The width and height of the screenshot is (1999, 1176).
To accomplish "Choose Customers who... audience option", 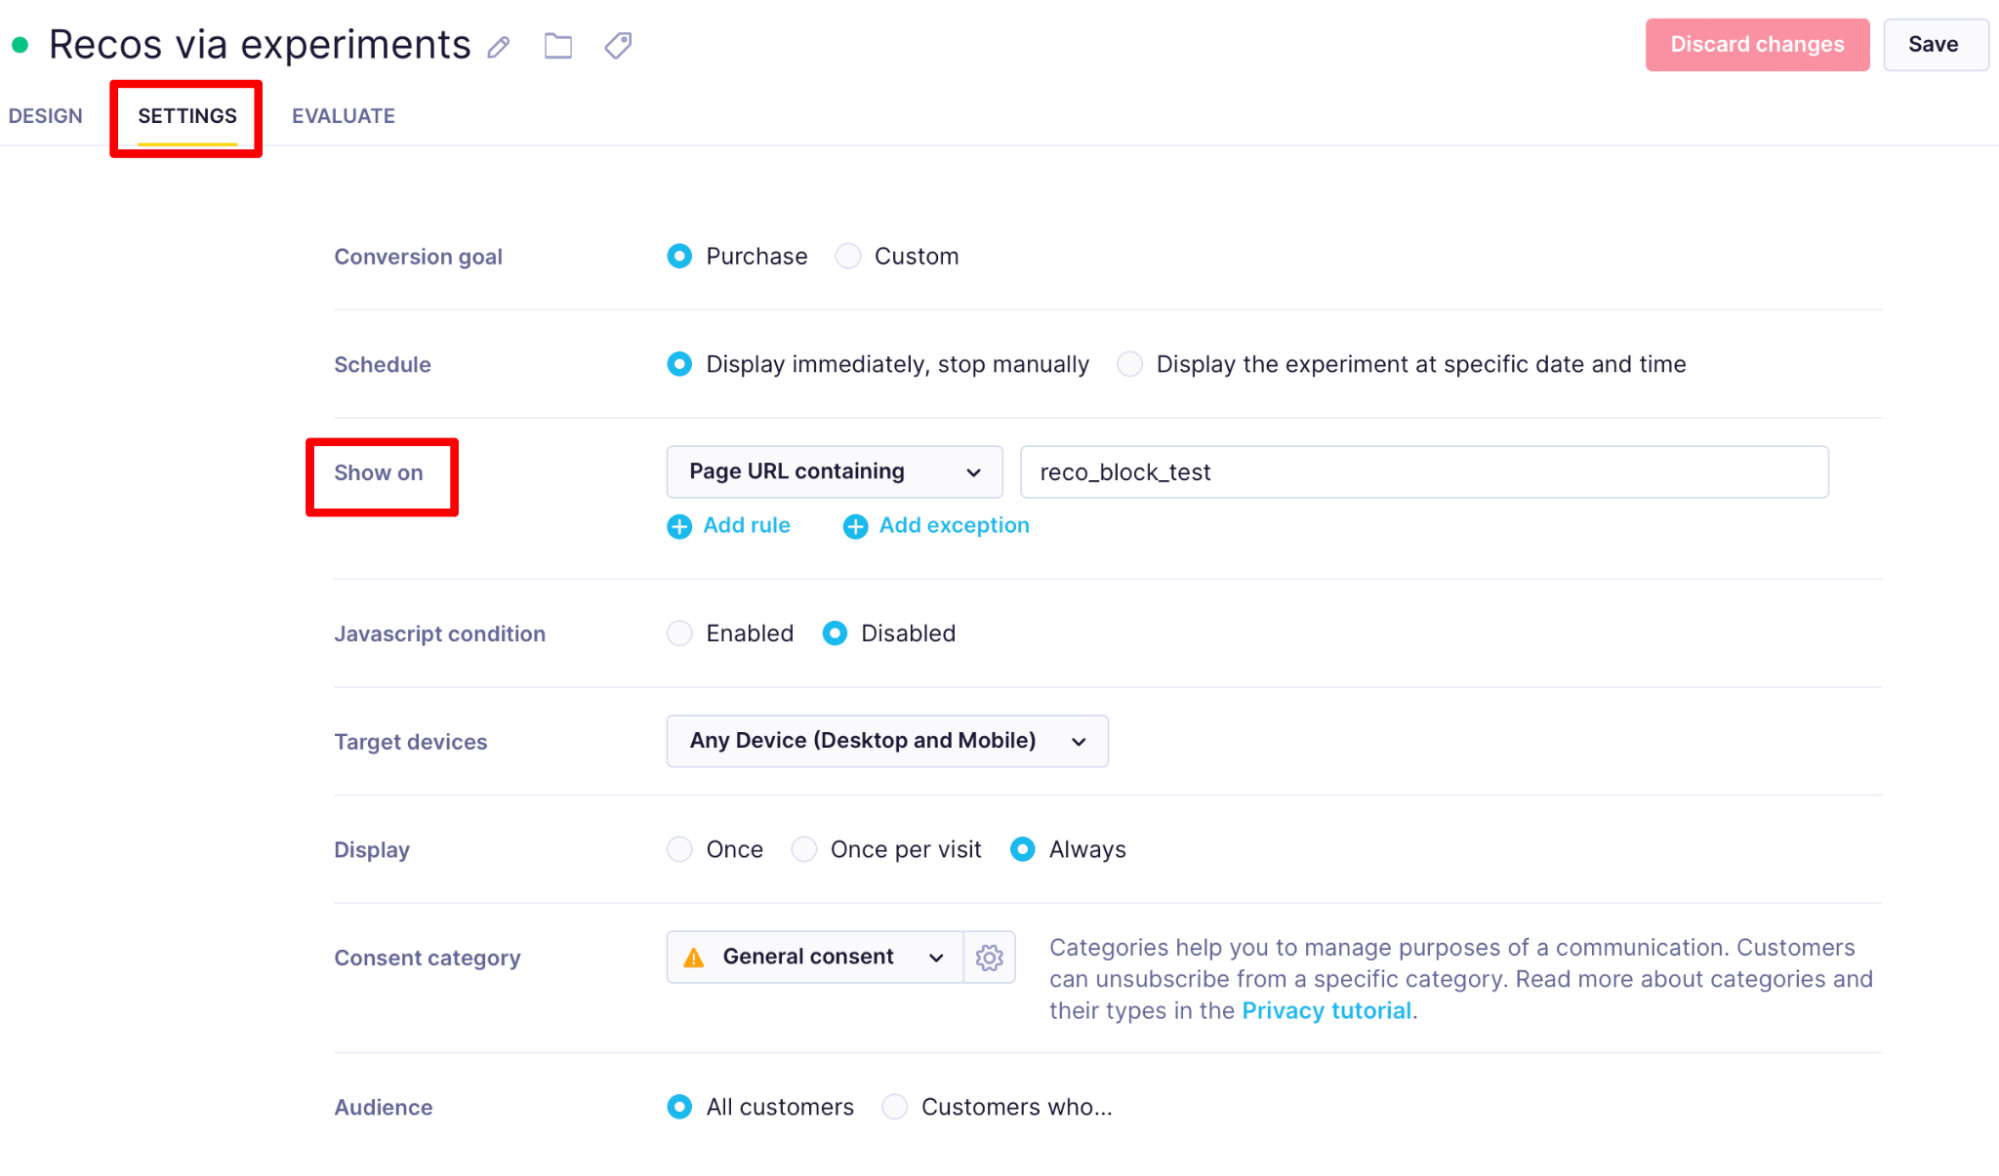I will pyautogui.click(x=894, y=1107).
